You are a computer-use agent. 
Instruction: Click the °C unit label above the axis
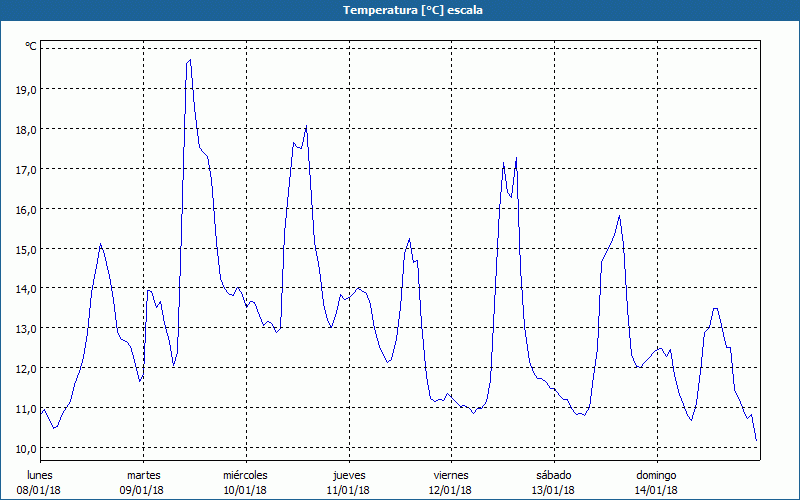click(x=31, y=46)
